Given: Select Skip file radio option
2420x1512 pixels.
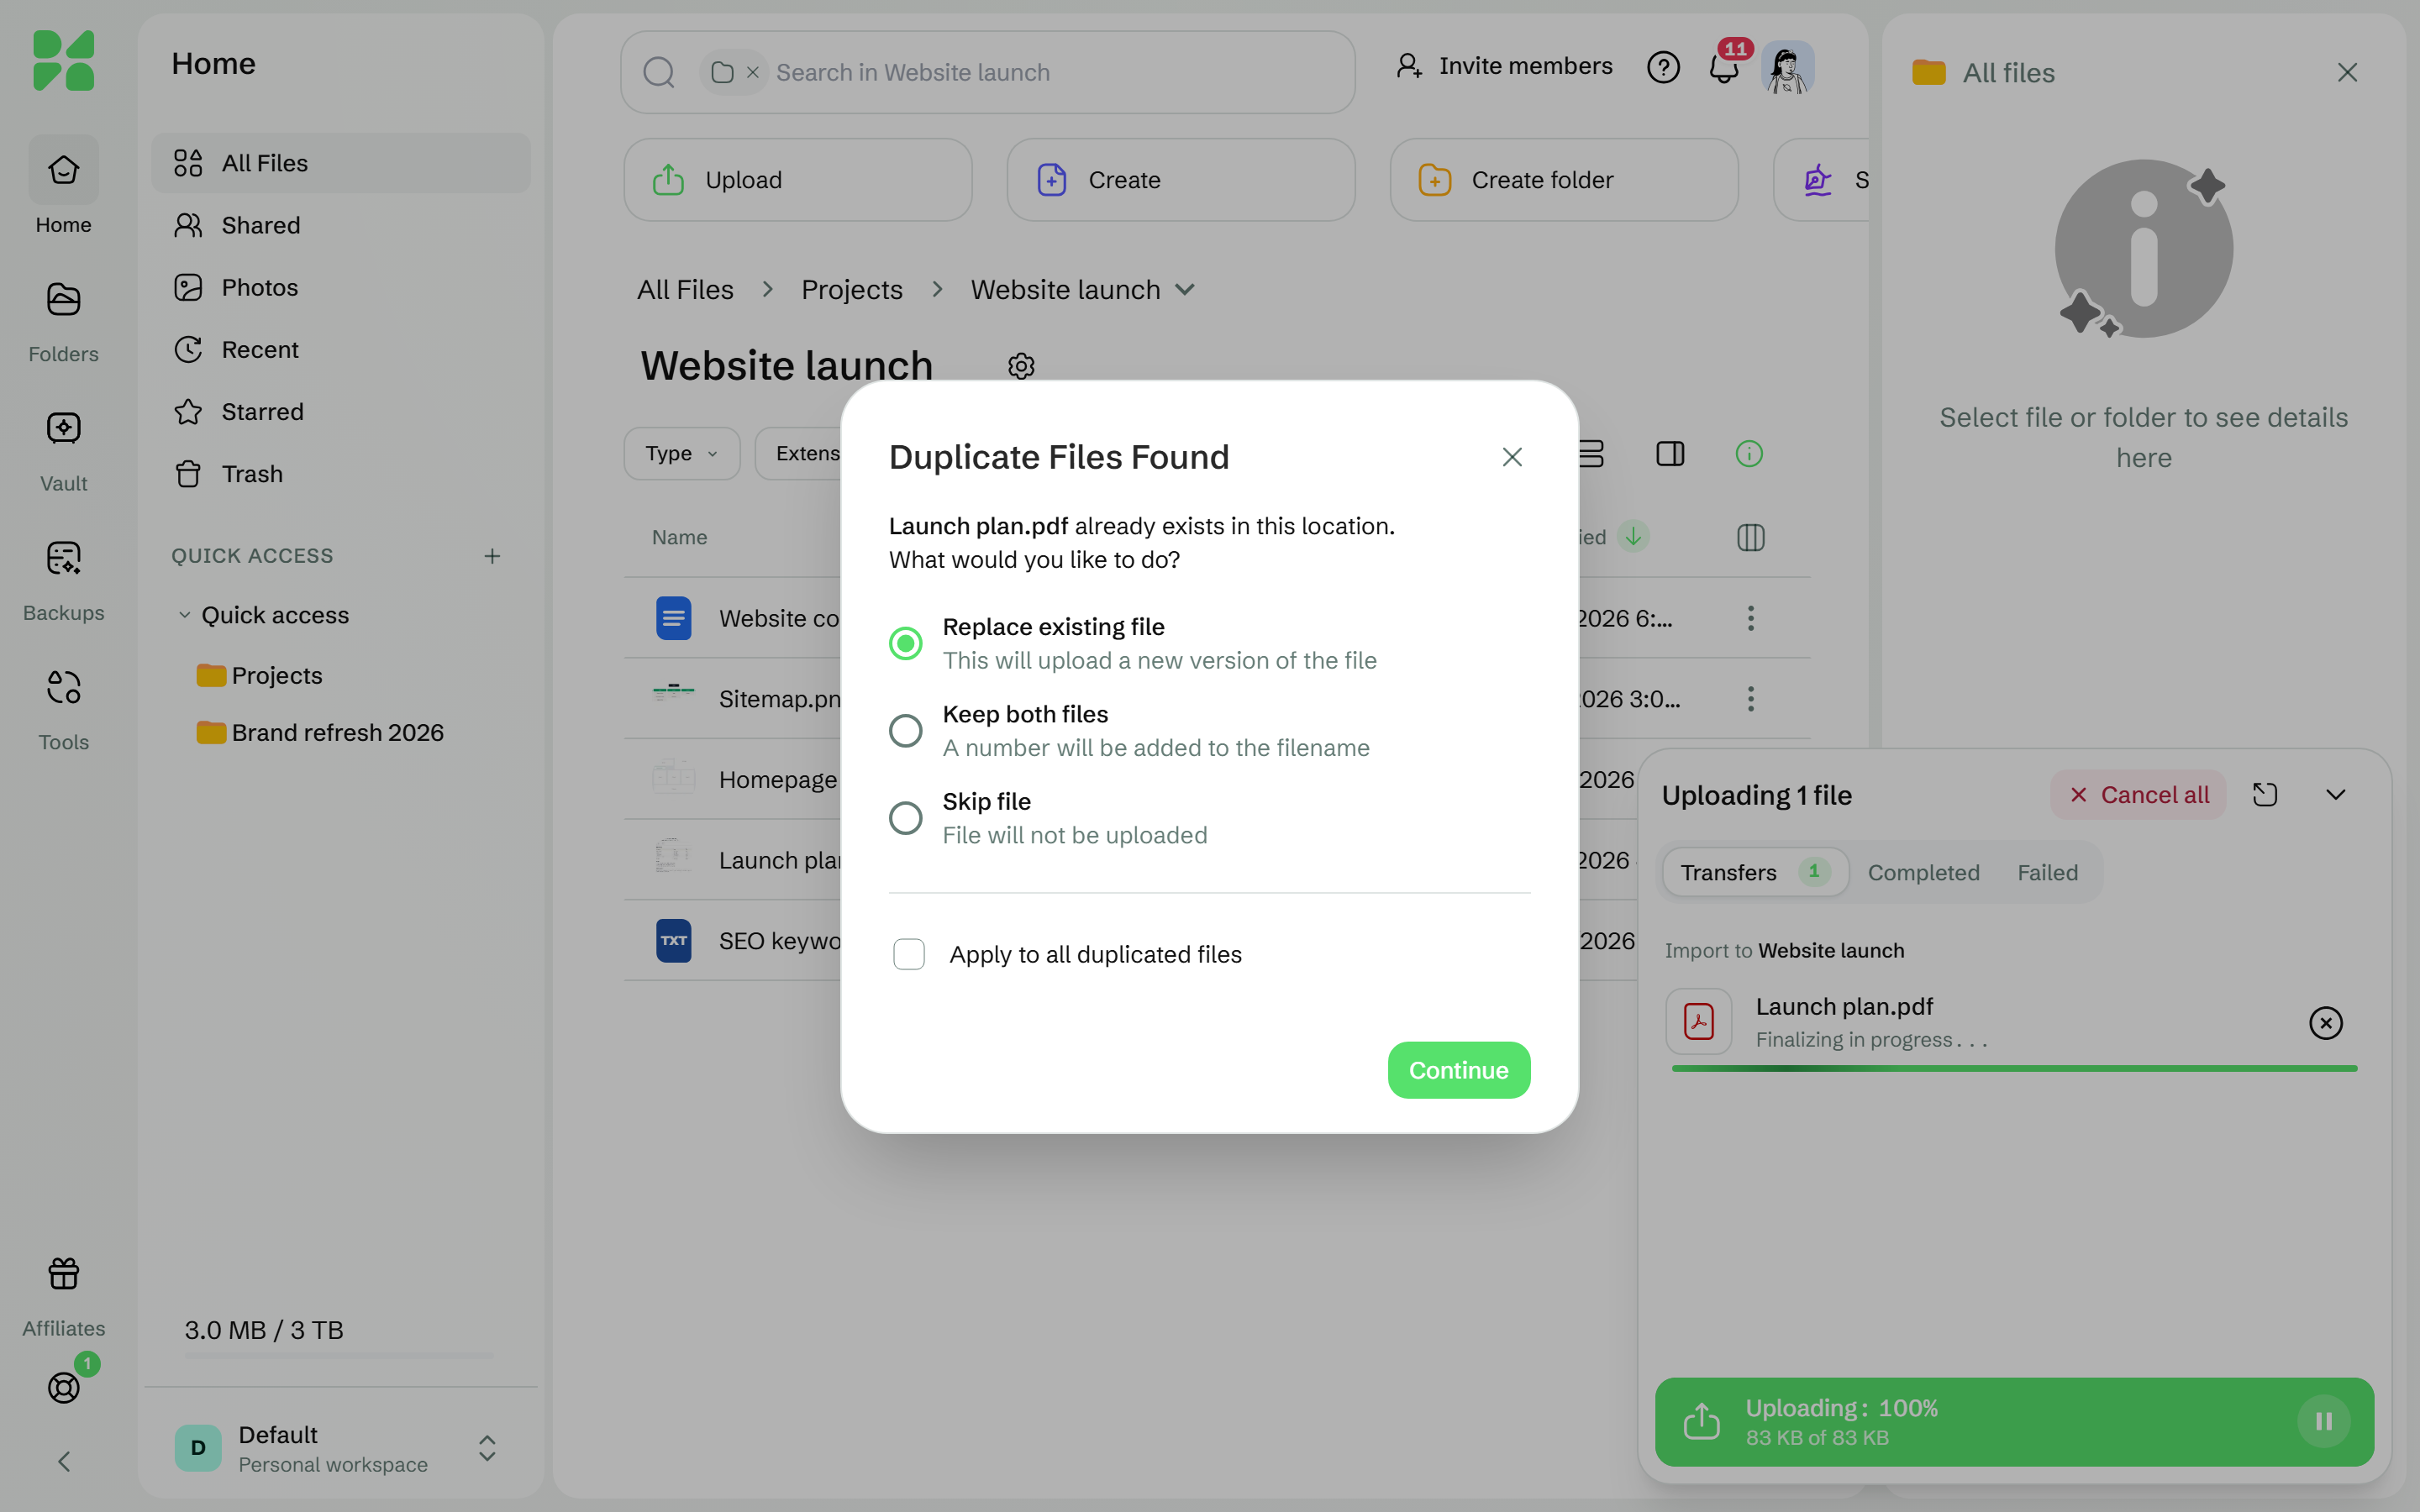Looking at the screenshot, I should pyautogui.click(x=905, y=818).
